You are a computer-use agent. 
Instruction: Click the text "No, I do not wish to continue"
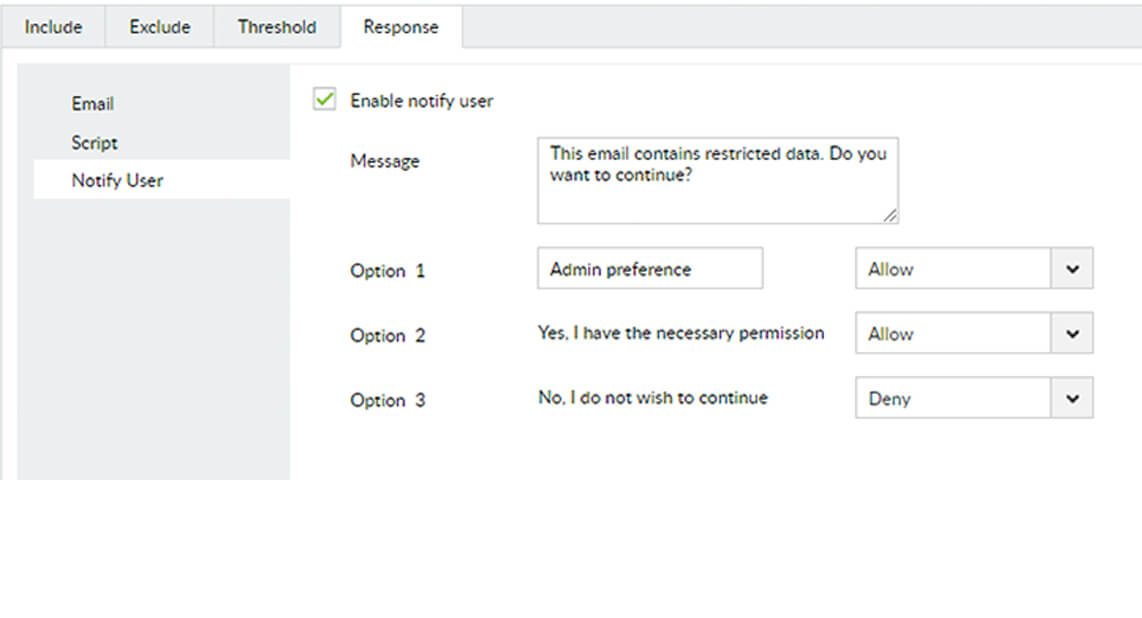tap(653, 398)
